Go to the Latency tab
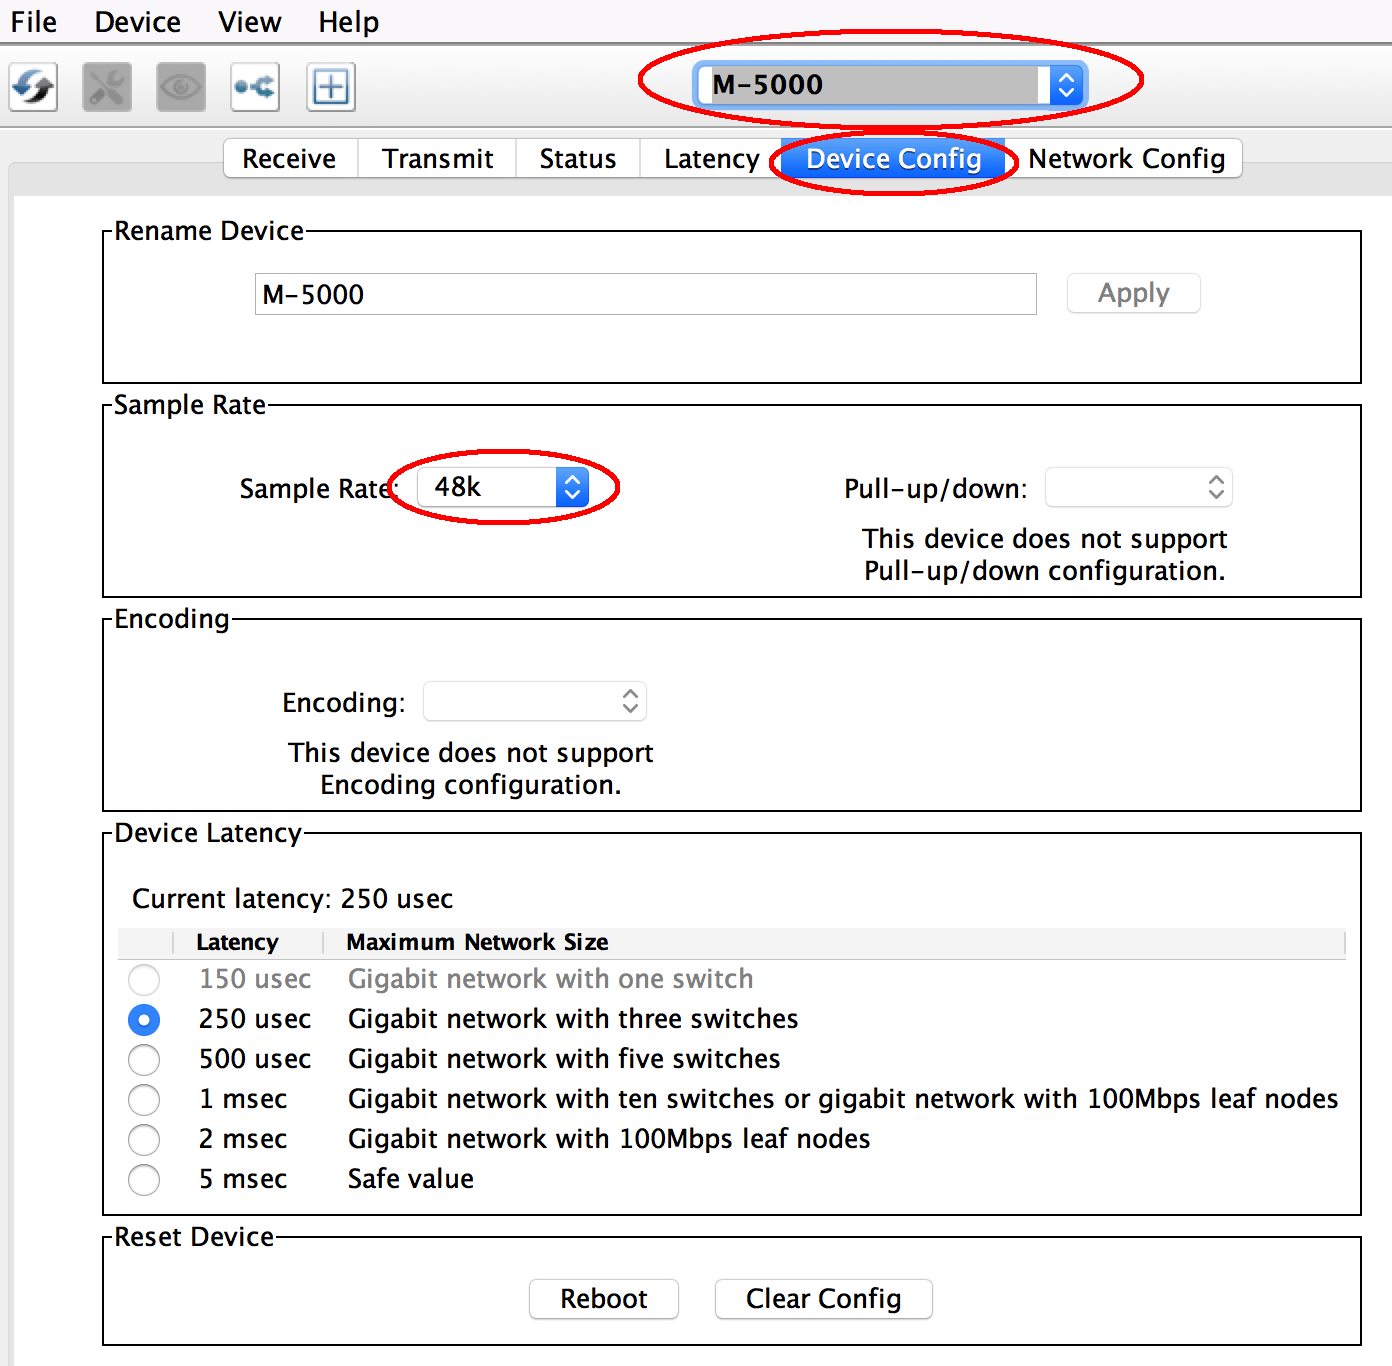Screen dimensions: 1392x1366 711,159
